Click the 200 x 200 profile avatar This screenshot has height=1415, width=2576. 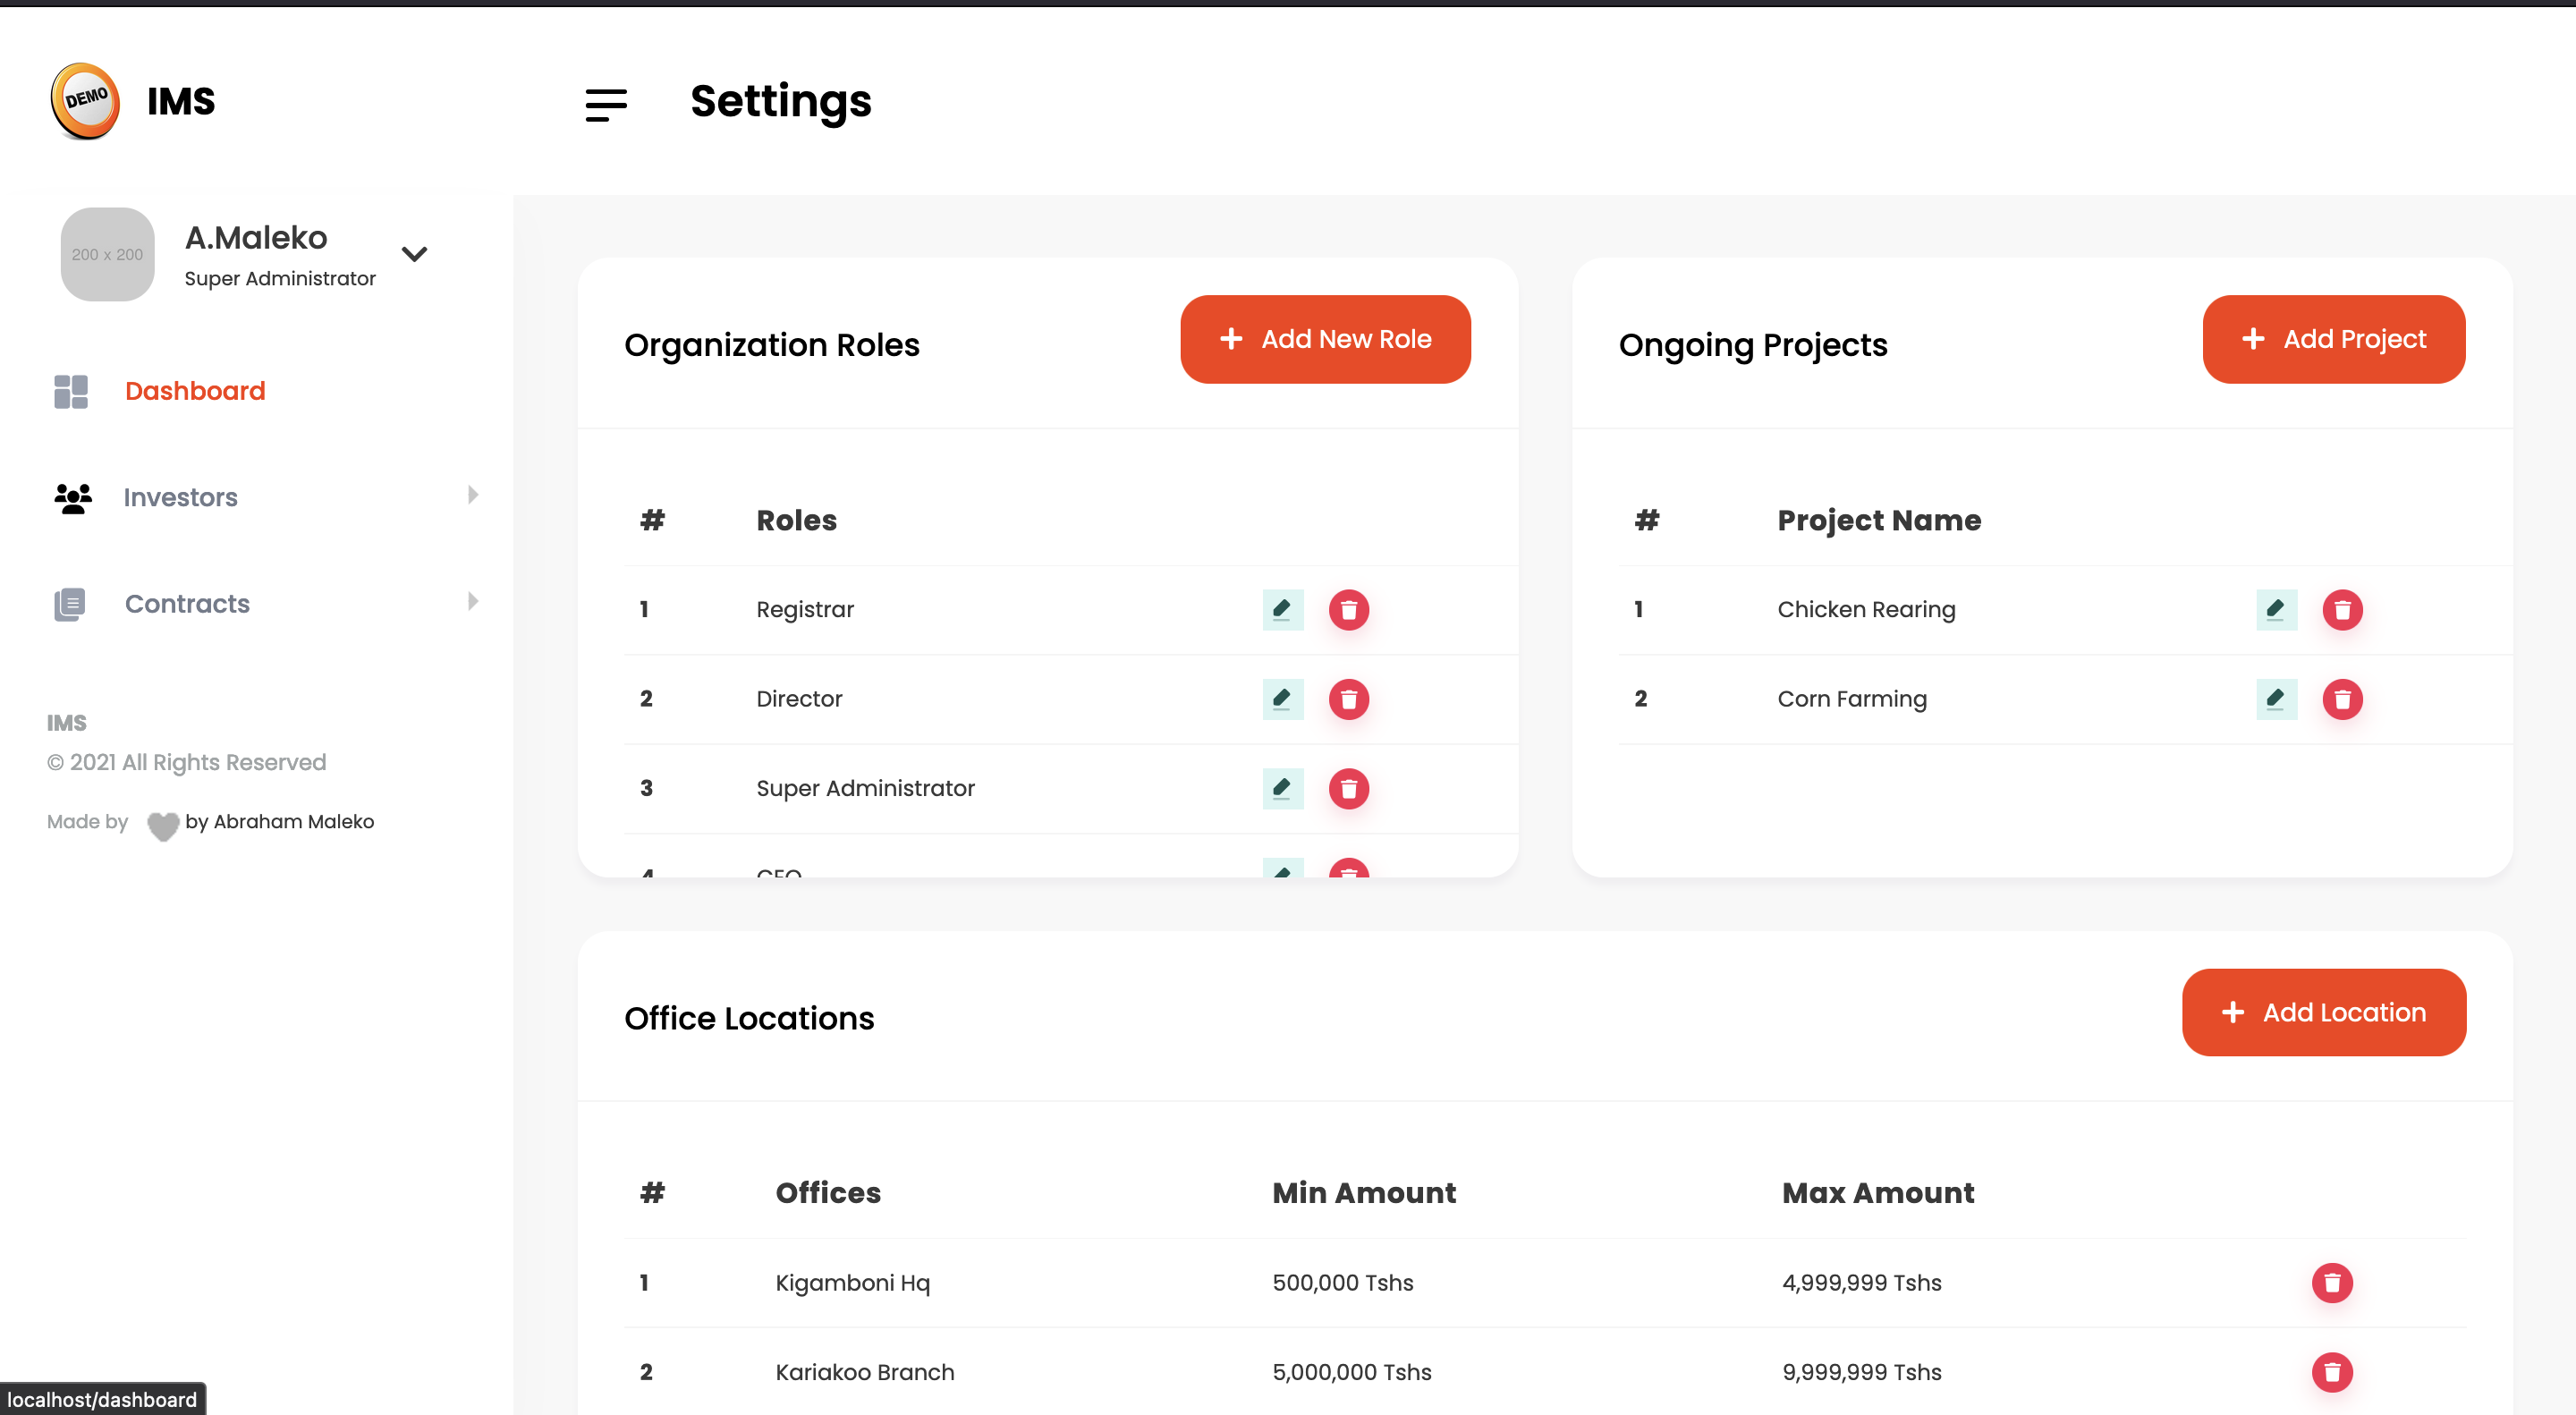click(x=107, y=254)
